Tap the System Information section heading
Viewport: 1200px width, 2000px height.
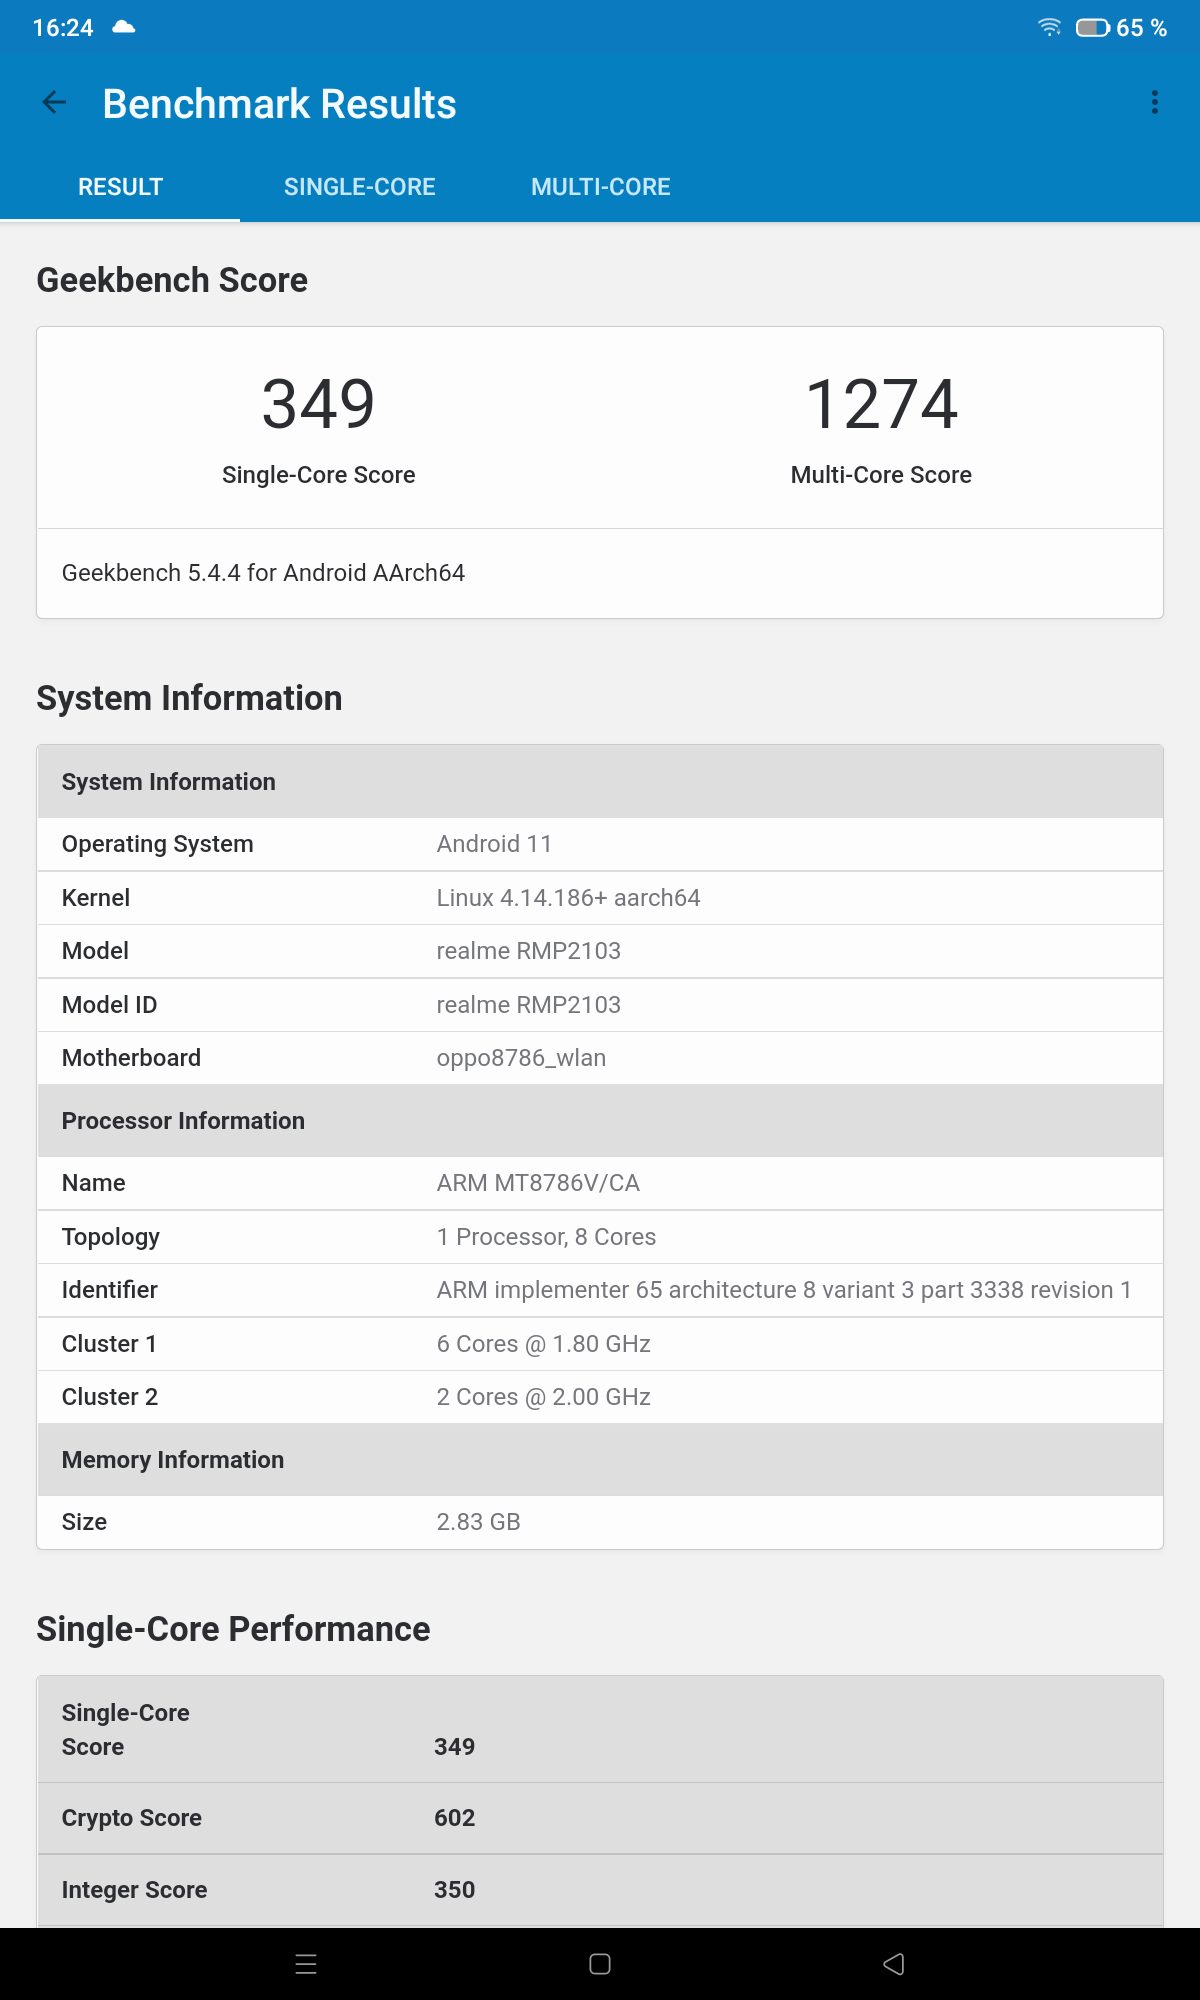tap(189, 698)
